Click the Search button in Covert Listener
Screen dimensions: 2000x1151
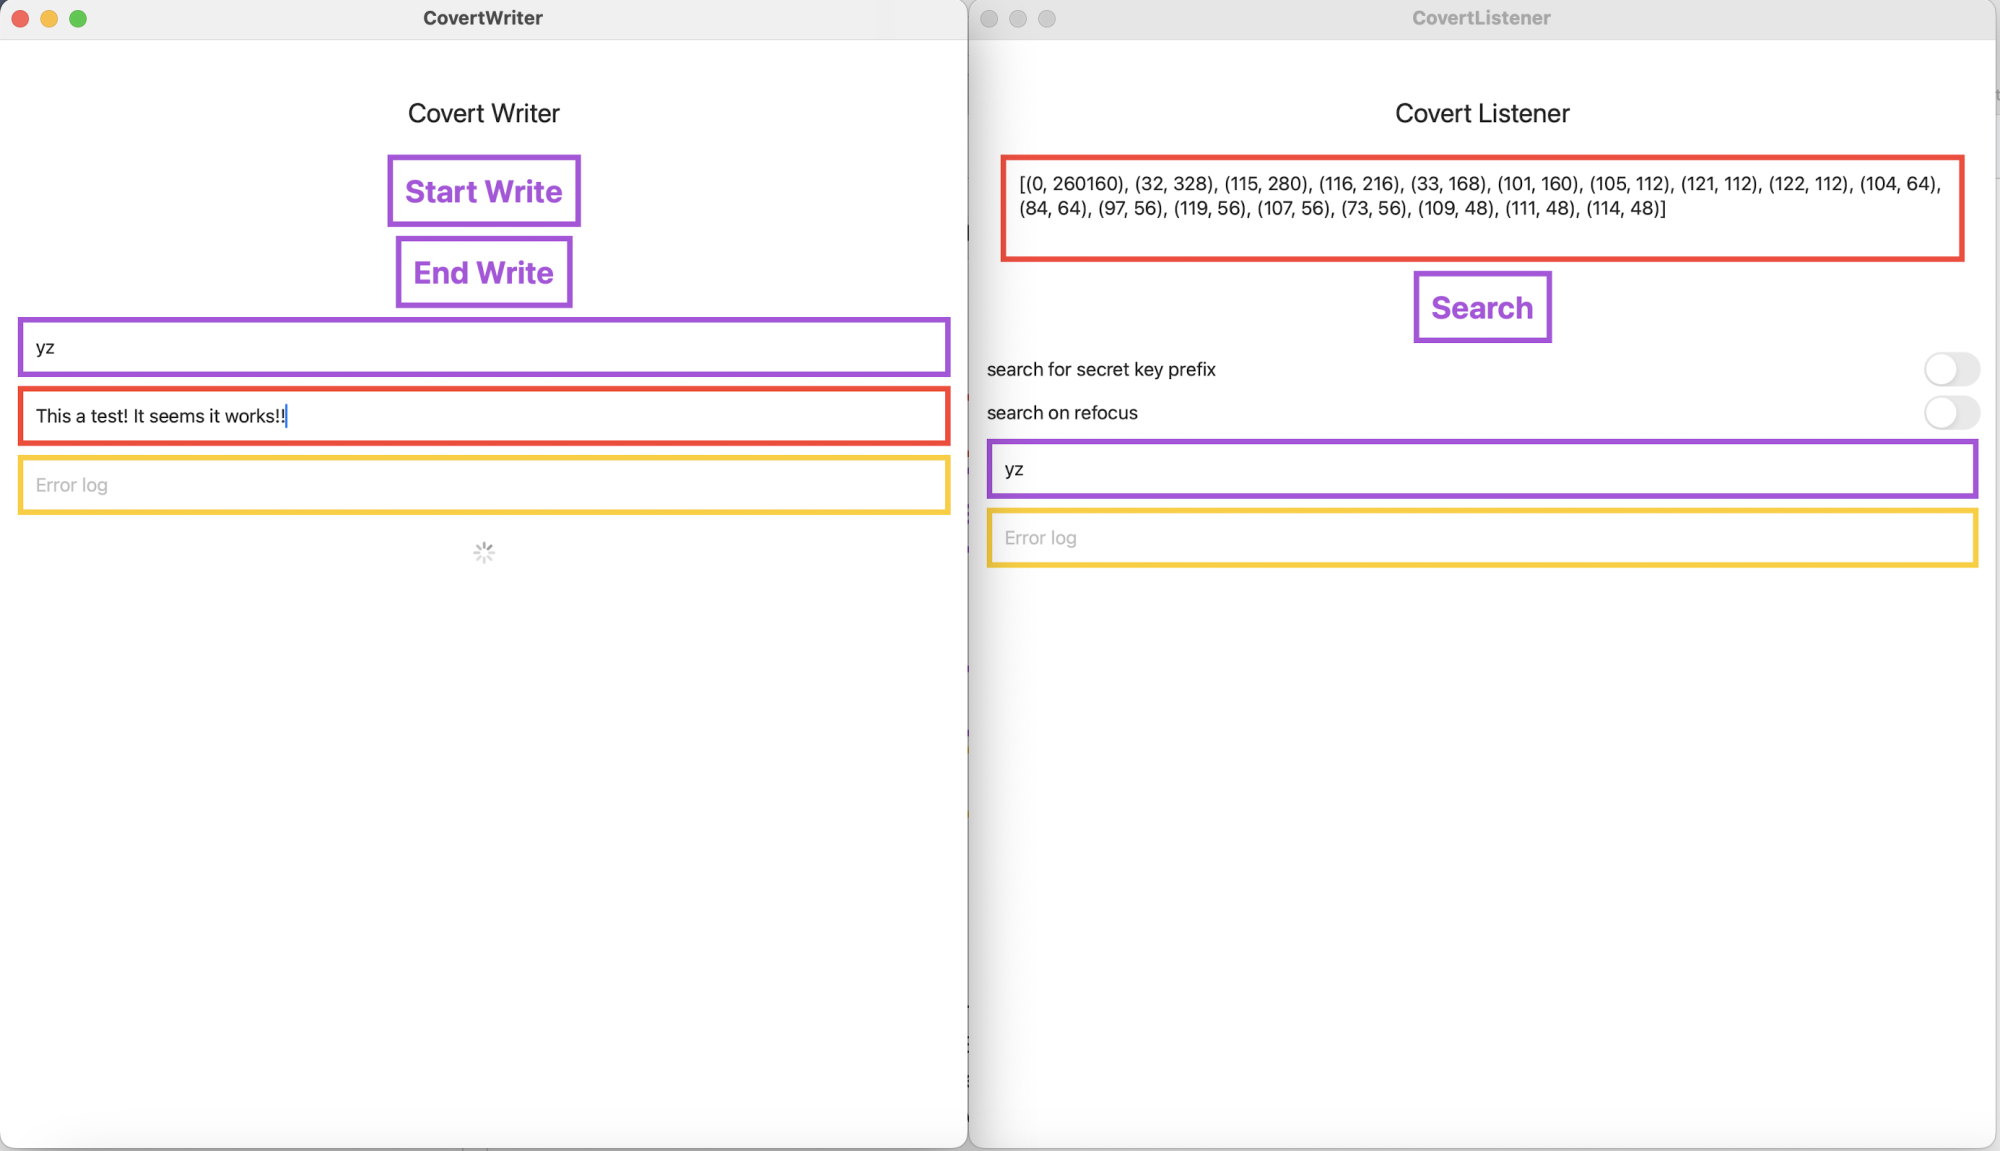pos(1482,308)
